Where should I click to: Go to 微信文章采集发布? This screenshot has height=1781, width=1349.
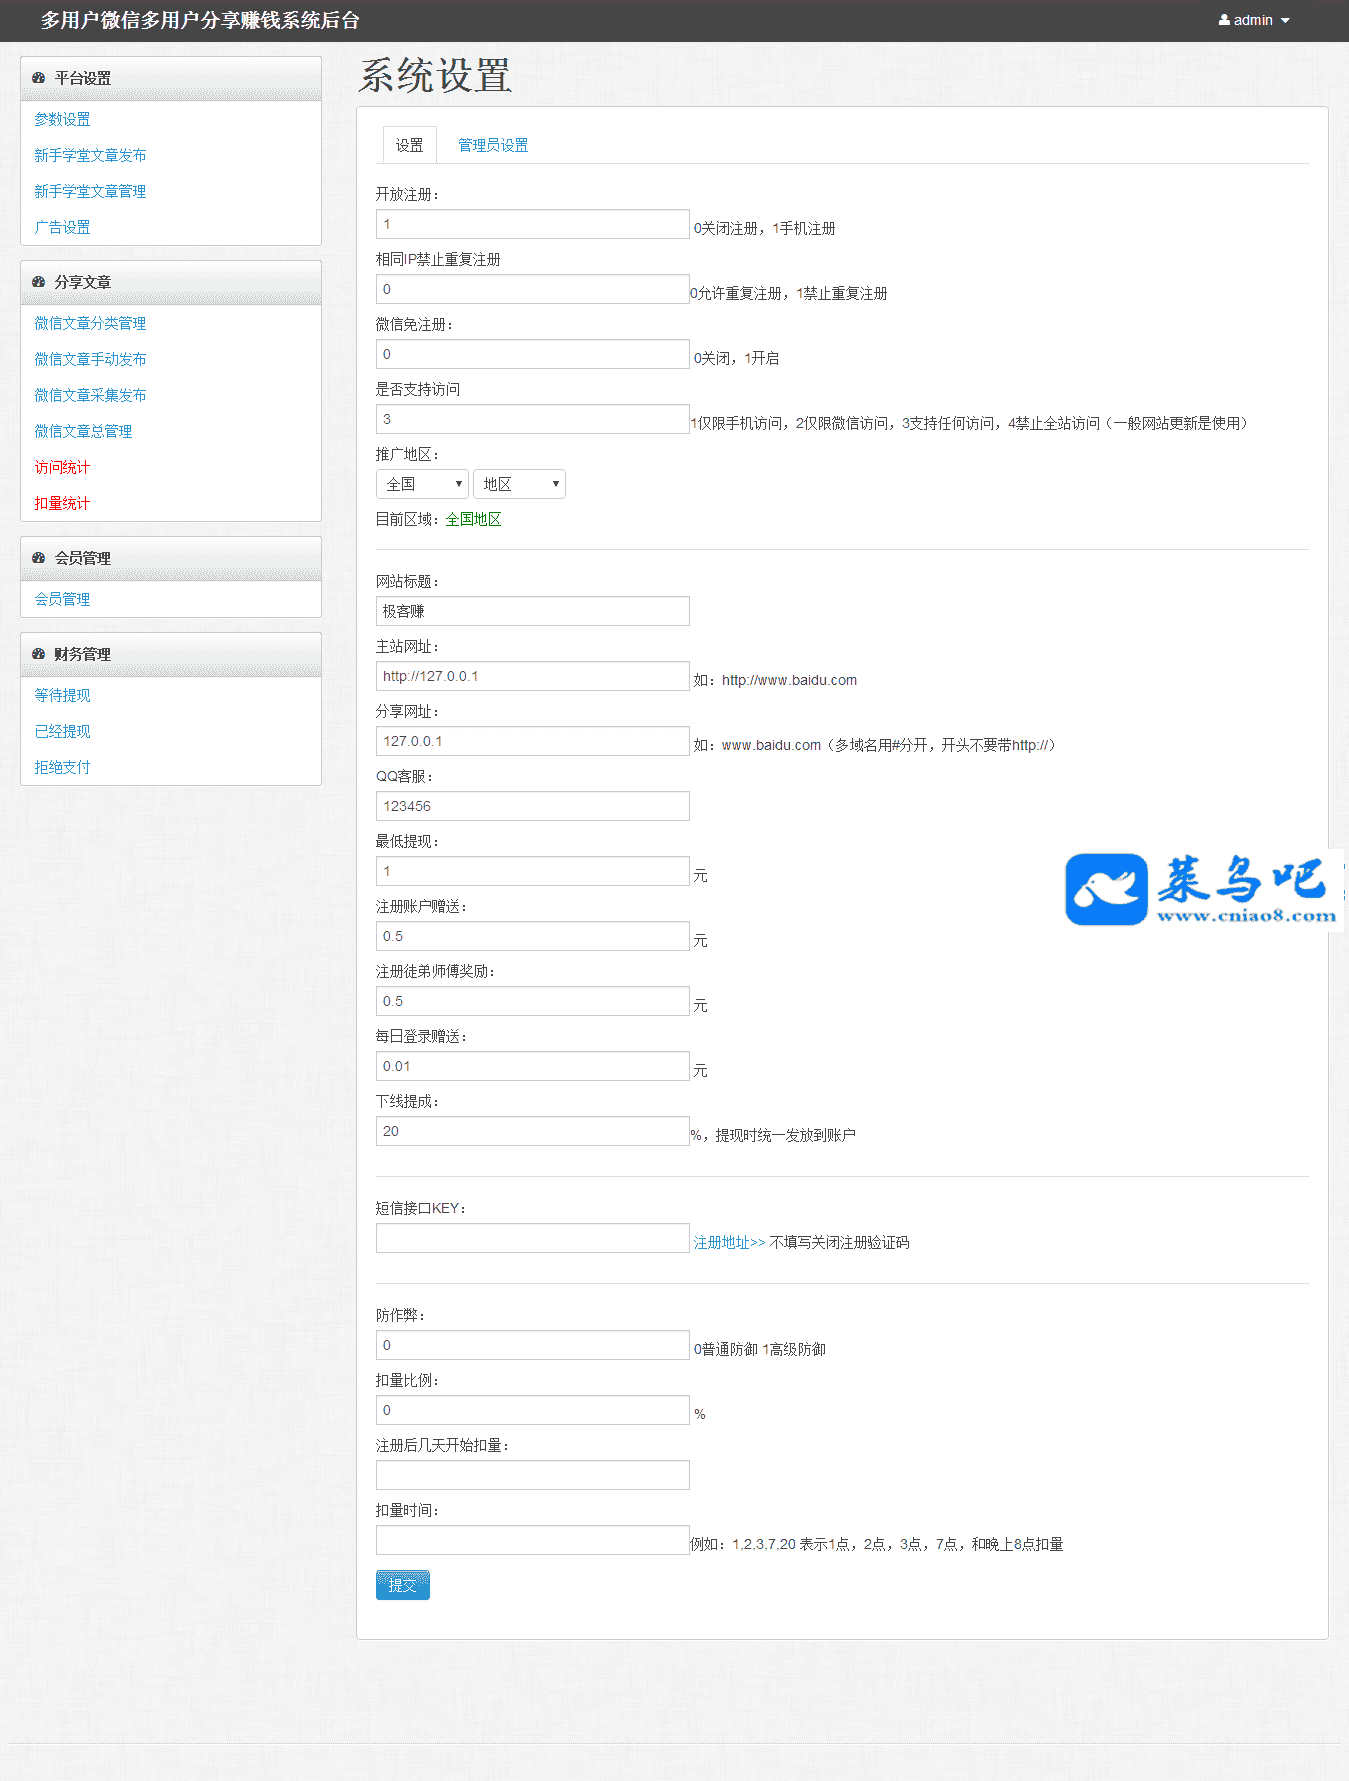click(x=90, y=395)
